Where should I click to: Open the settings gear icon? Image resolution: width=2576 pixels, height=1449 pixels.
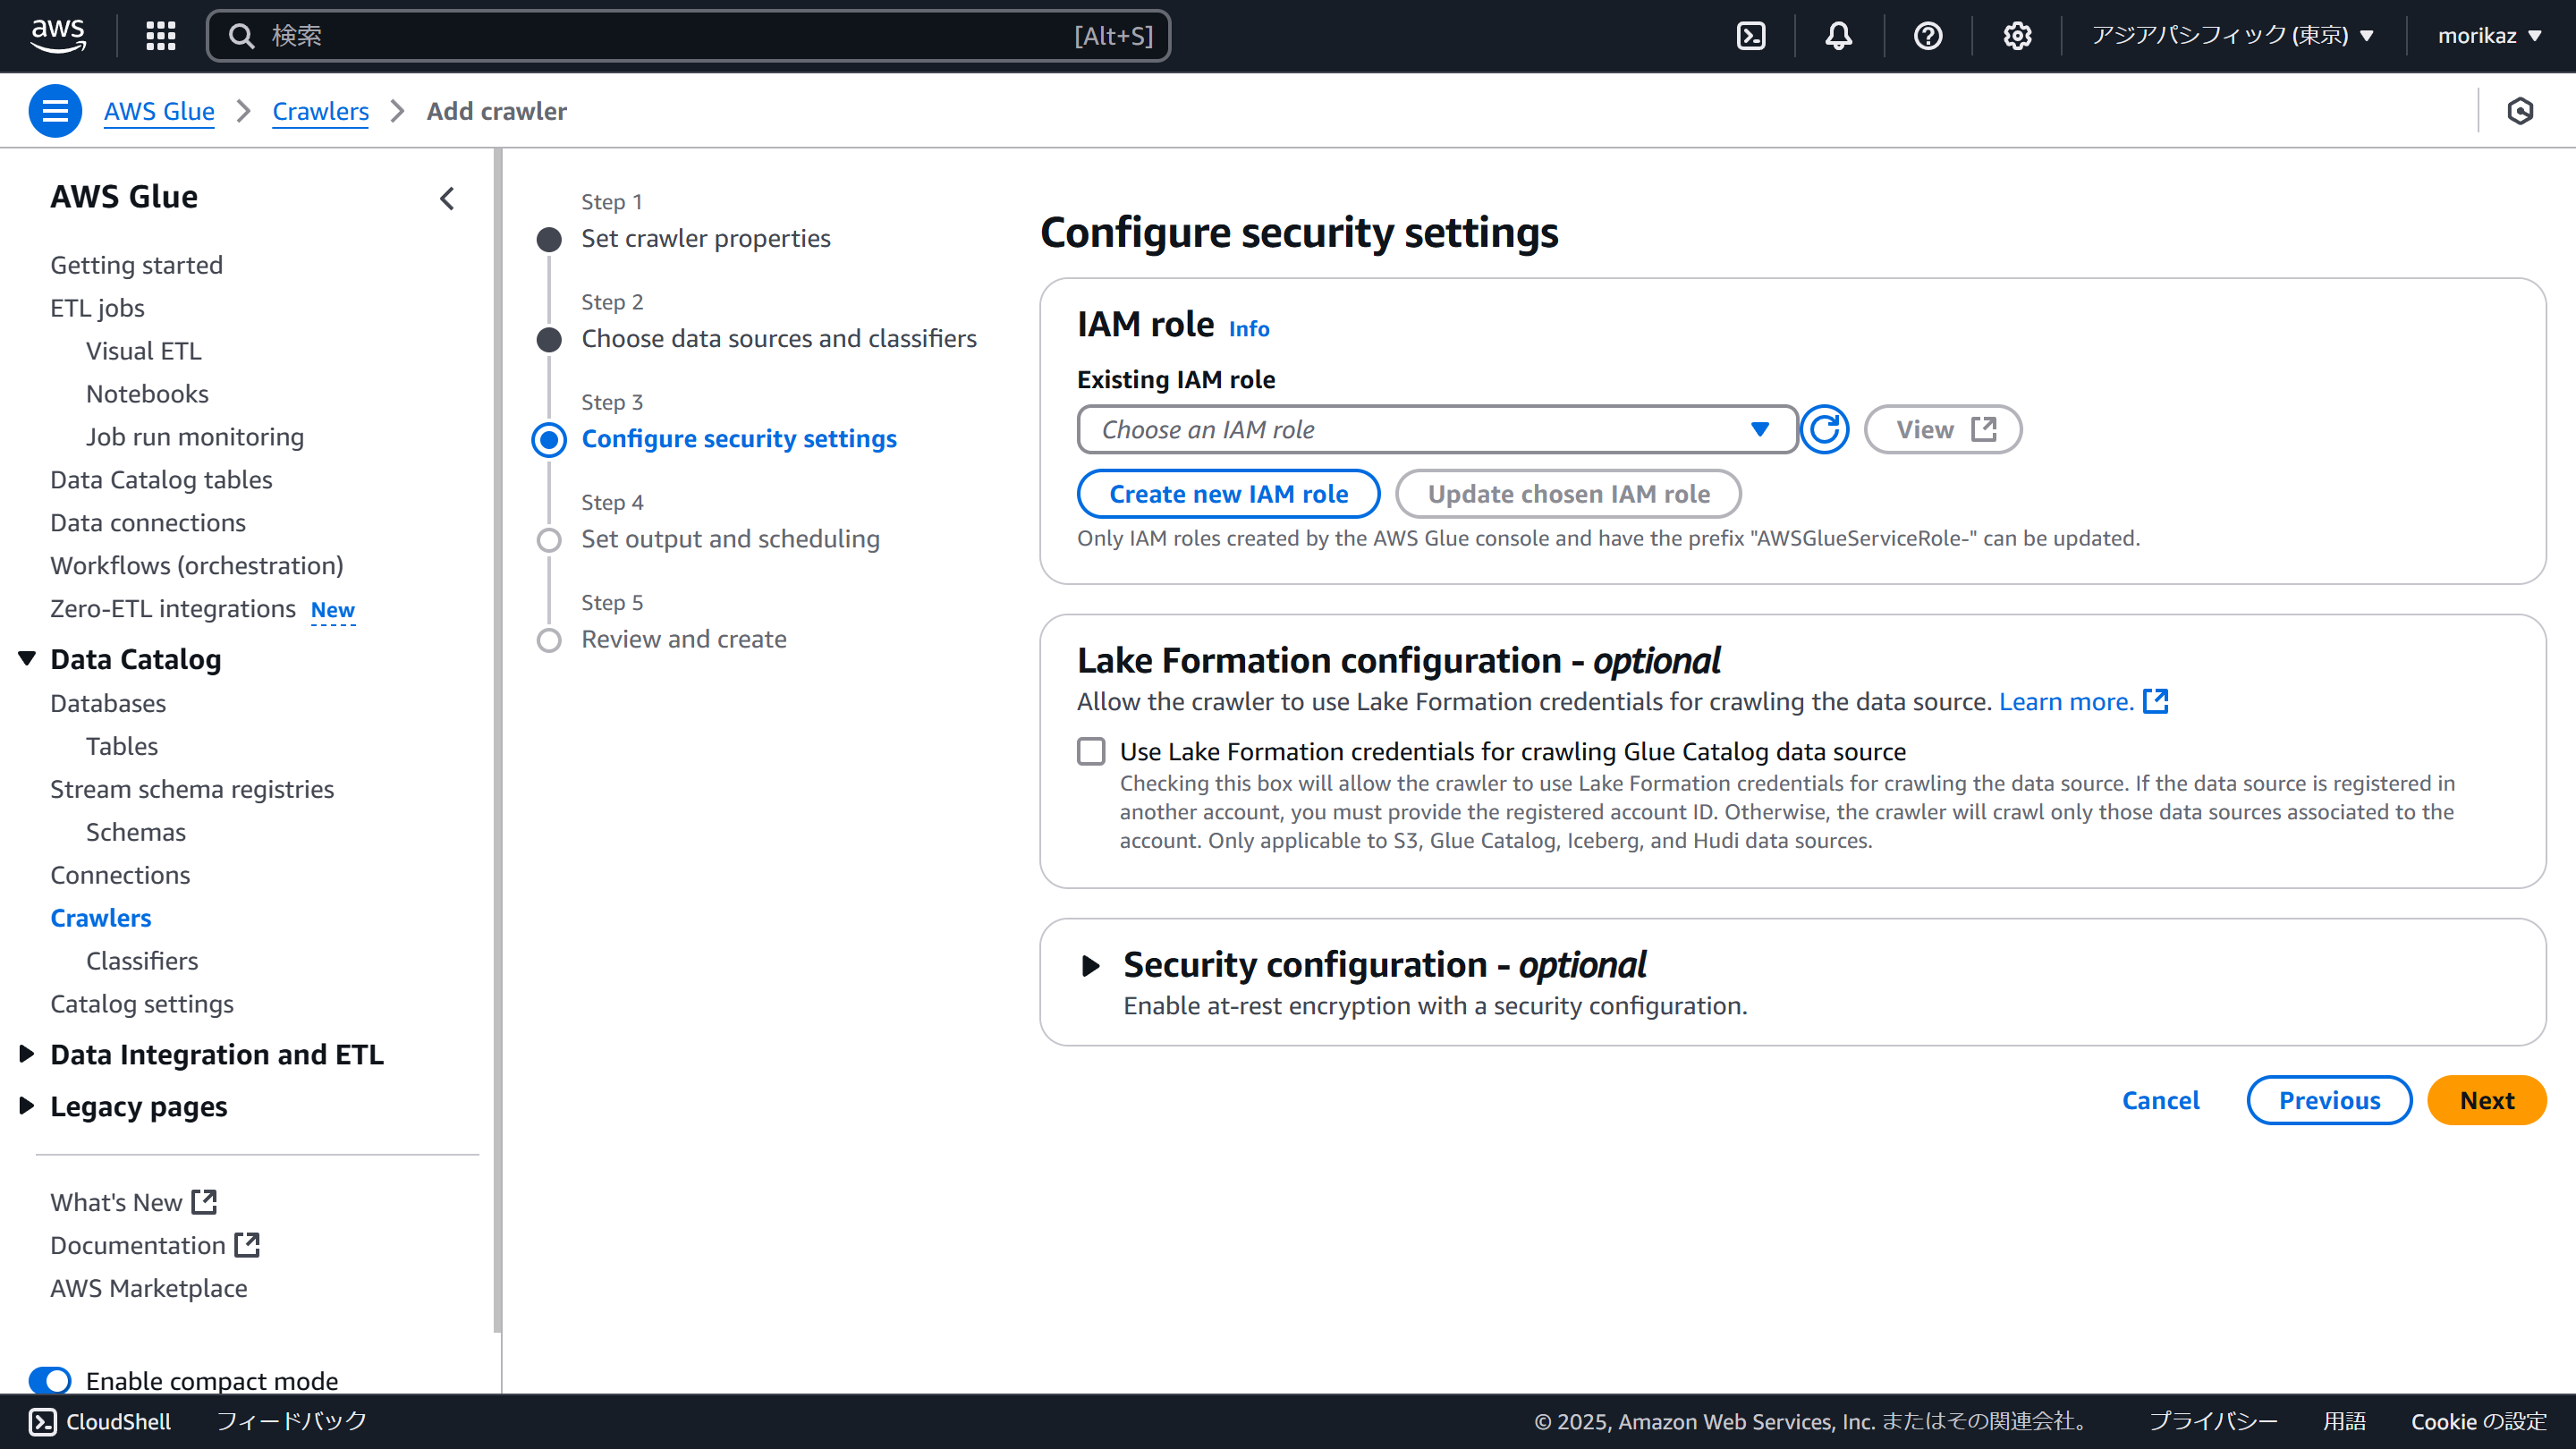click(2017, 36)
